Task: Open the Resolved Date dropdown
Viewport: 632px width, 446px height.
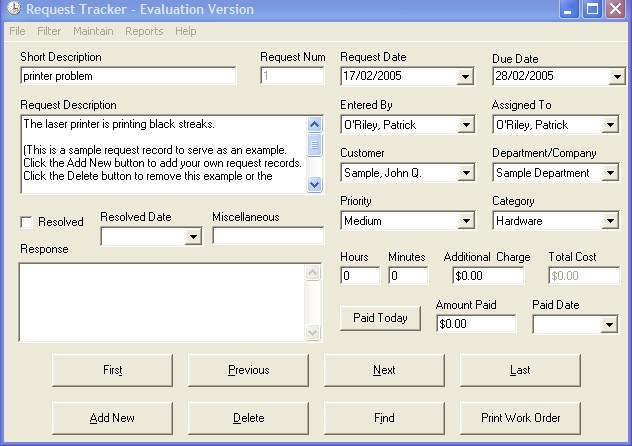Action: [x=193, y=237]
